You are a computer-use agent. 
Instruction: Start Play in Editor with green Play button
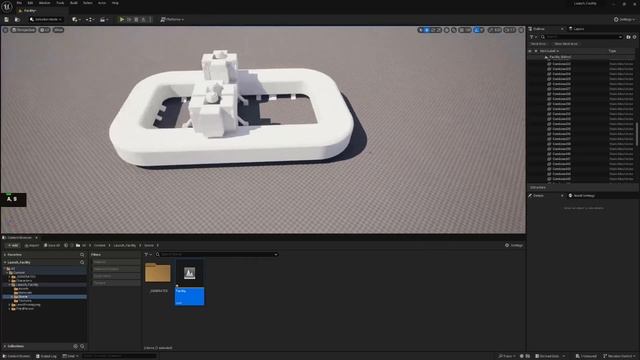[x=122, y=20]
